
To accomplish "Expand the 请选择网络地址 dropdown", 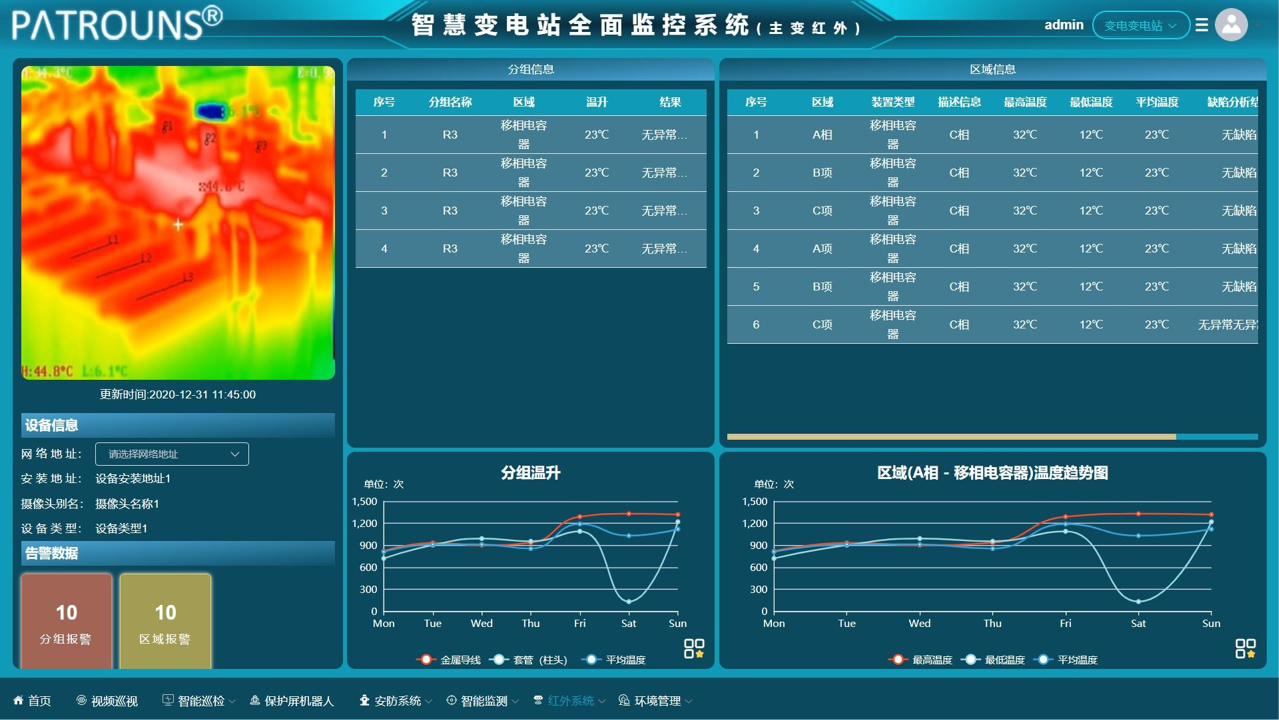I will 172,454.
